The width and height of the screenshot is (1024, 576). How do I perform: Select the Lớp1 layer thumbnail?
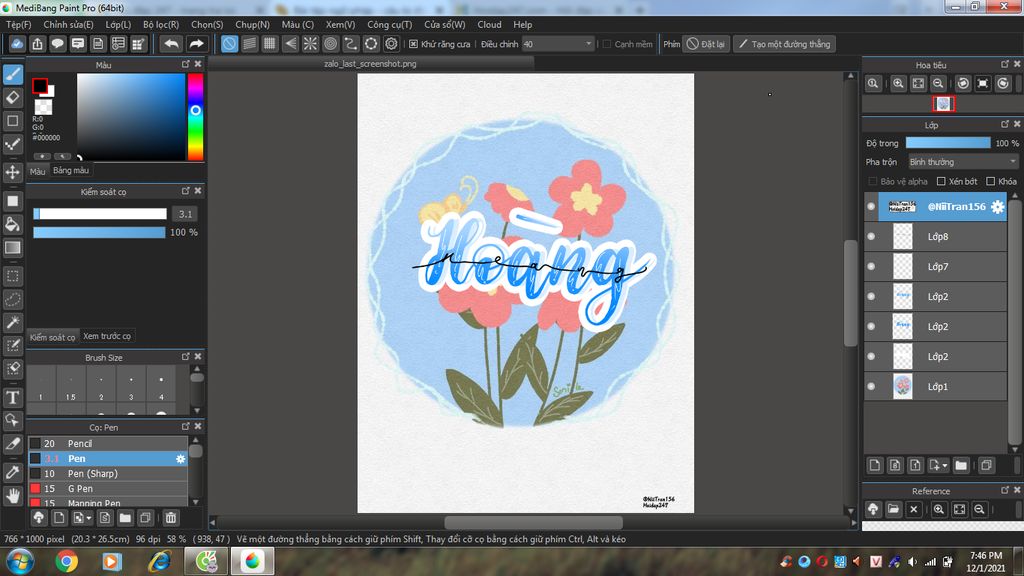903,387
